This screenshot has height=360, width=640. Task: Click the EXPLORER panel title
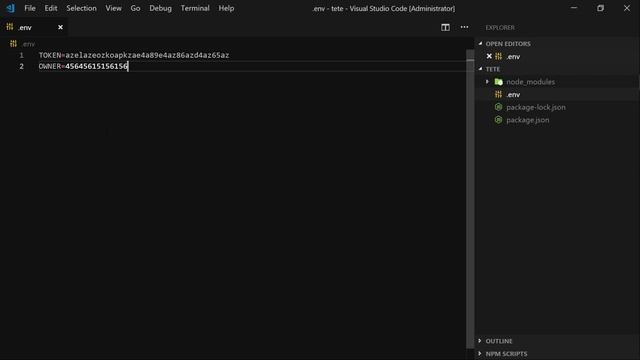tap(500, 28)
